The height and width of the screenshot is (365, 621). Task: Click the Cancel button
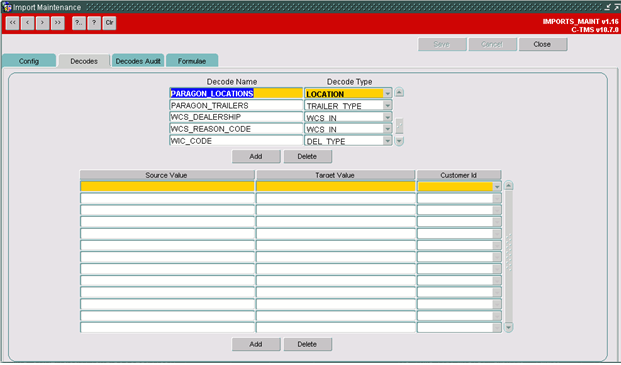(492, 44)
